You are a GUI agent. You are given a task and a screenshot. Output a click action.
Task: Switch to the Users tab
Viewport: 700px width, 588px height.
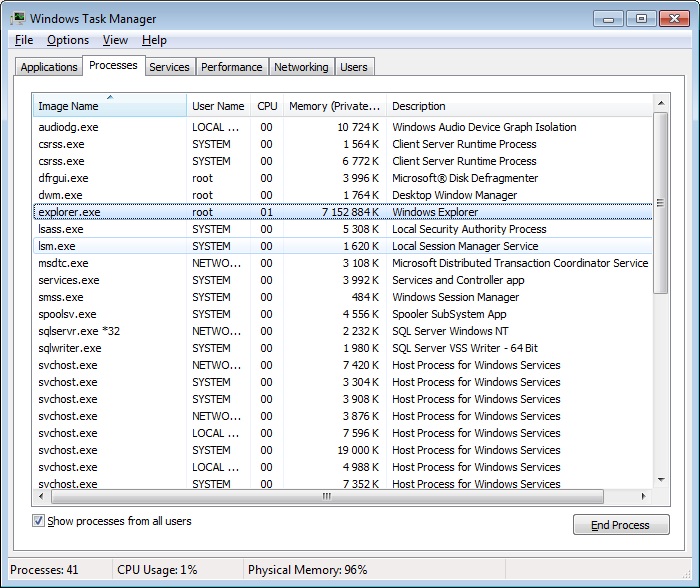(x=354, y=67)
